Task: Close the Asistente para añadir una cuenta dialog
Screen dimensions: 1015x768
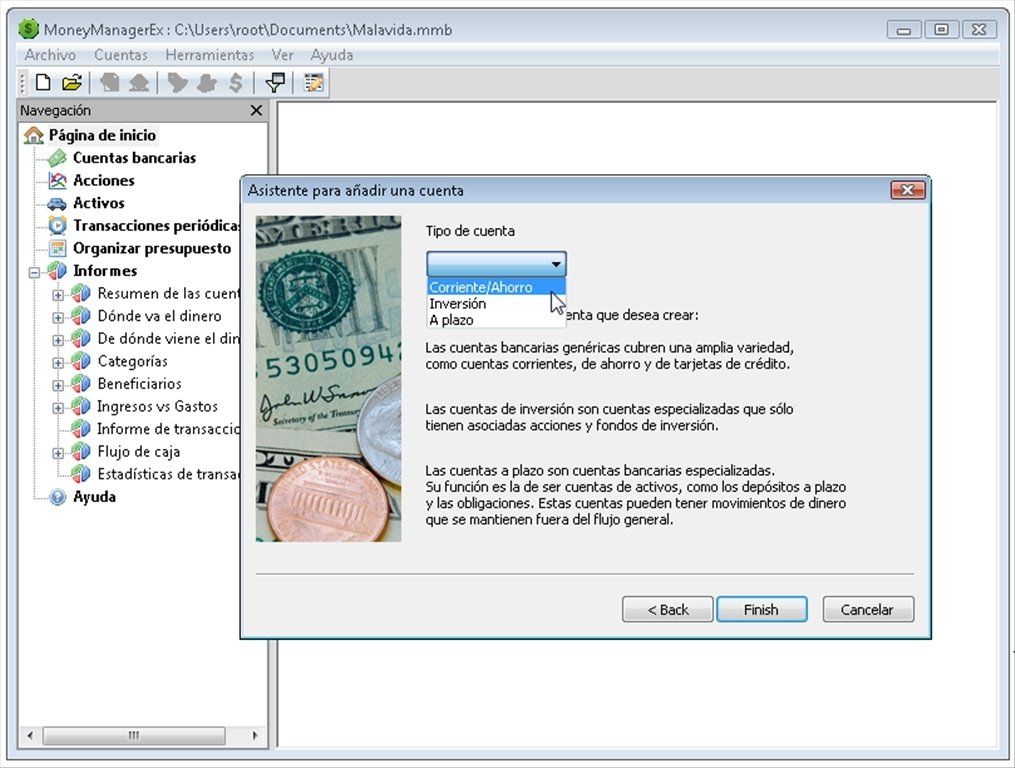Action: click(x=908, y=190)
